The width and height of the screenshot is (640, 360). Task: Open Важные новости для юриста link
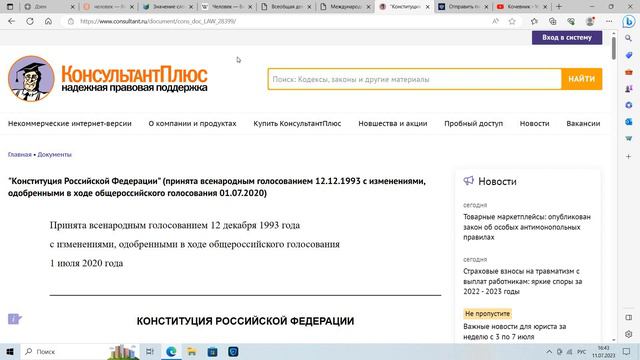[x=515, y=331]
